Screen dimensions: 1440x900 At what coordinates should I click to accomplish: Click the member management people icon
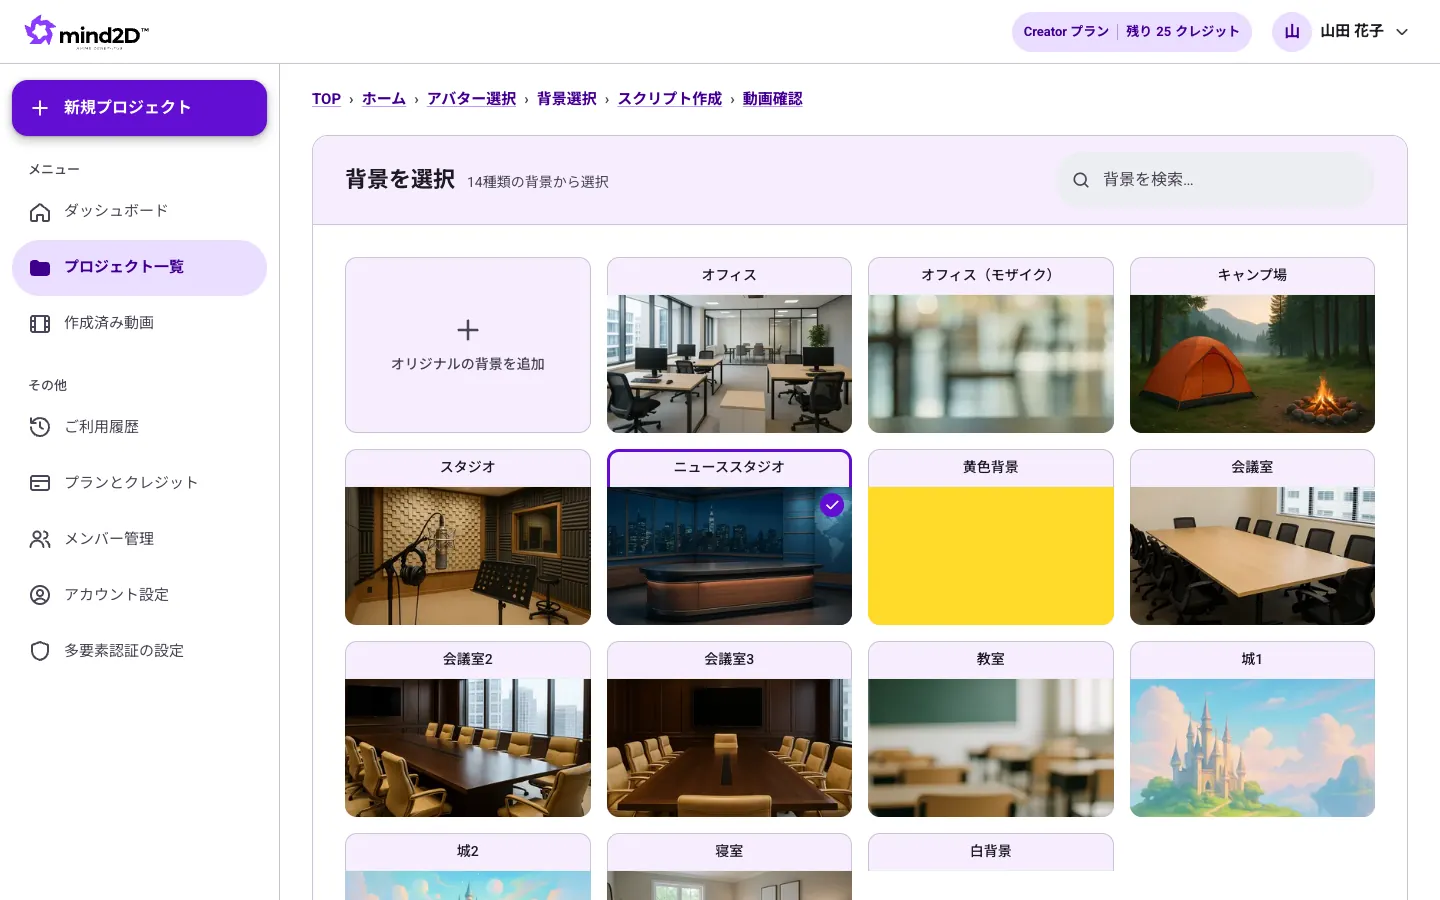pos(40,540)
